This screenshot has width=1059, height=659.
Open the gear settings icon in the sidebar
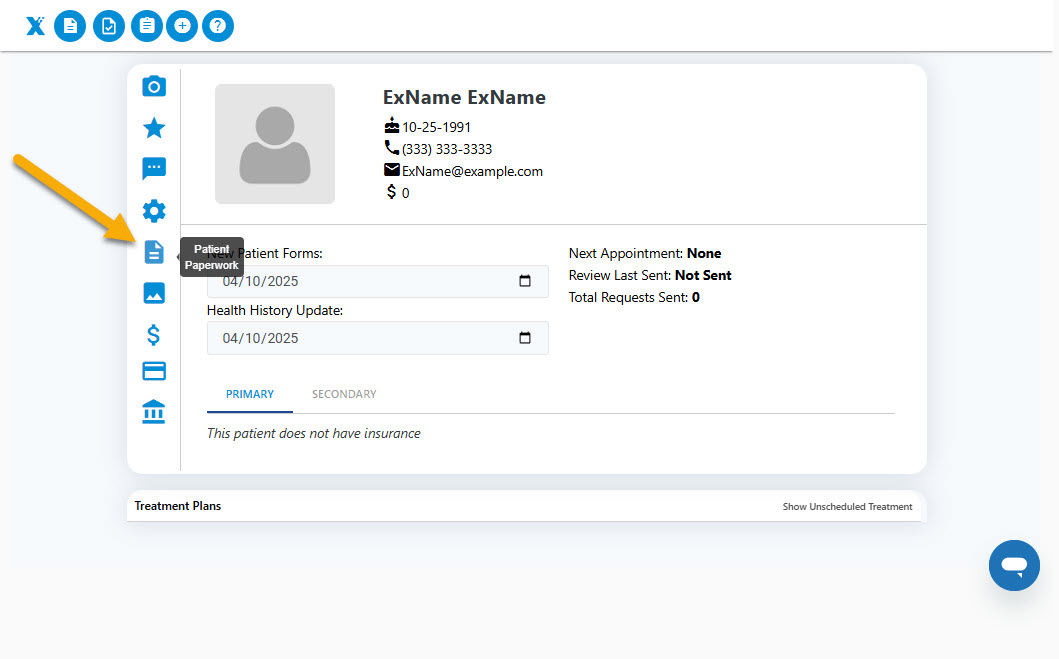point(154,211)
